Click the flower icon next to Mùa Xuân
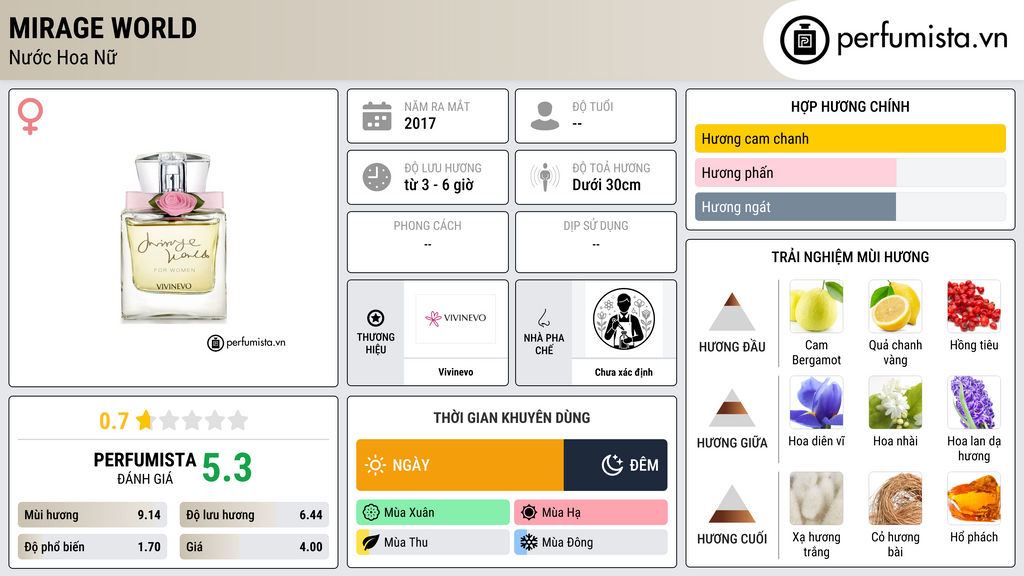The image size is (1024, 576). click(370, 513)
